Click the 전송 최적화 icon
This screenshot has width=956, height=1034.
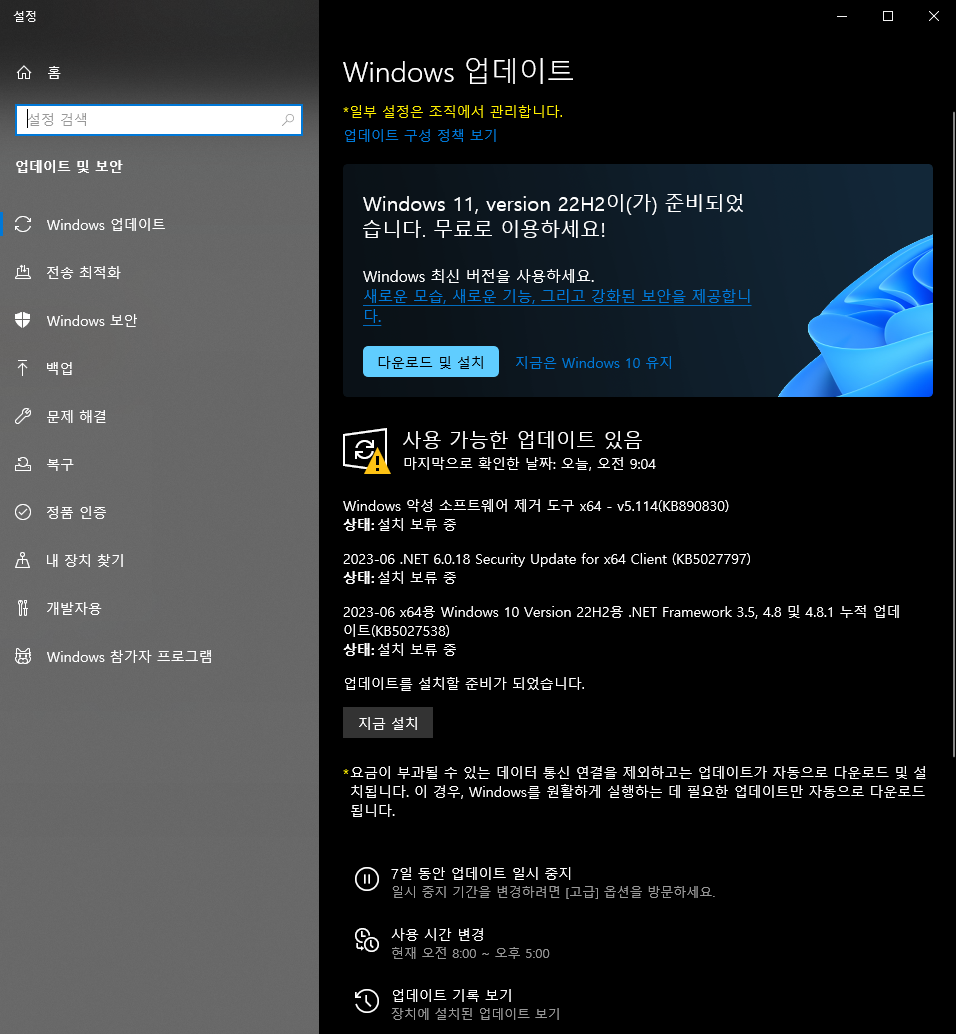[x=23, y=272]
